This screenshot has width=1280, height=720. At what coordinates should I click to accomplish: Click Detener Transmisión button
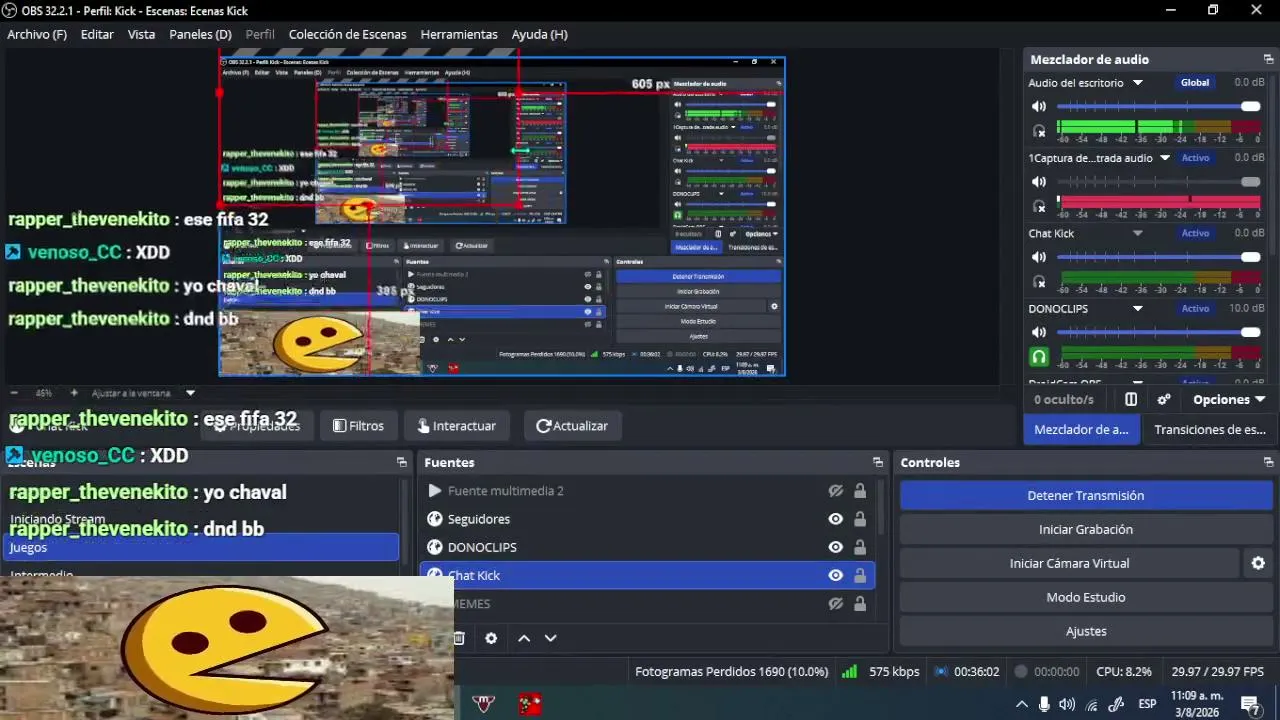tap(1085, 495)
